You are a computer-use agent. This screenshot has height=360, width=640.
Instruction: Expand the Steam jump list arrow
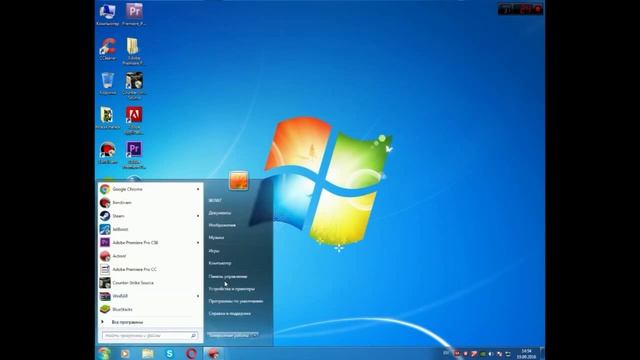tap(198, 216)
